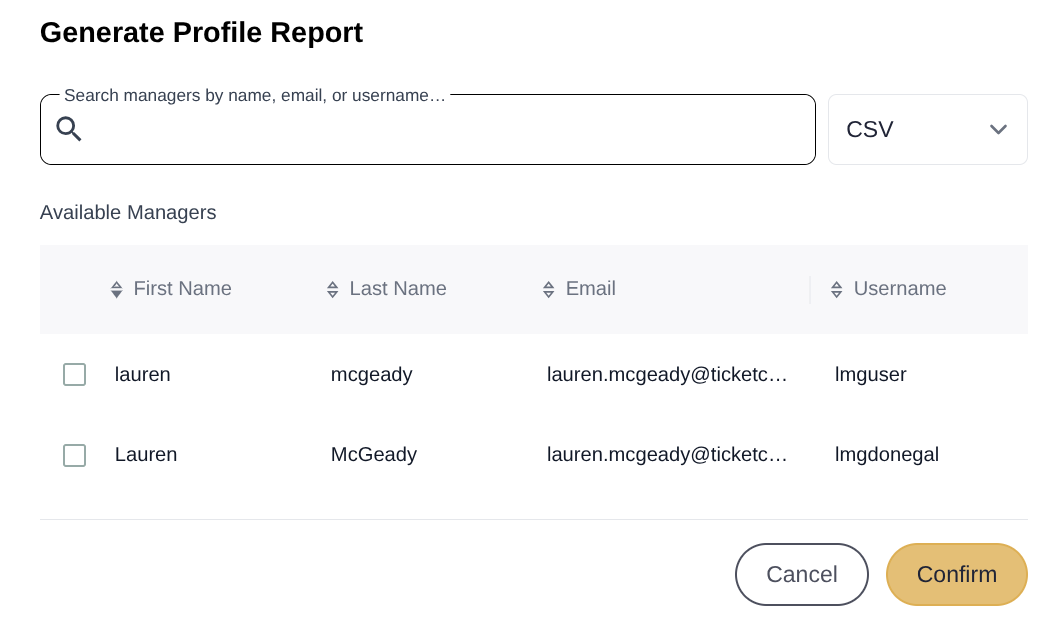Click divider between Email and Username columns
The height and width of the screenshot is (641, 1059).
810,289
